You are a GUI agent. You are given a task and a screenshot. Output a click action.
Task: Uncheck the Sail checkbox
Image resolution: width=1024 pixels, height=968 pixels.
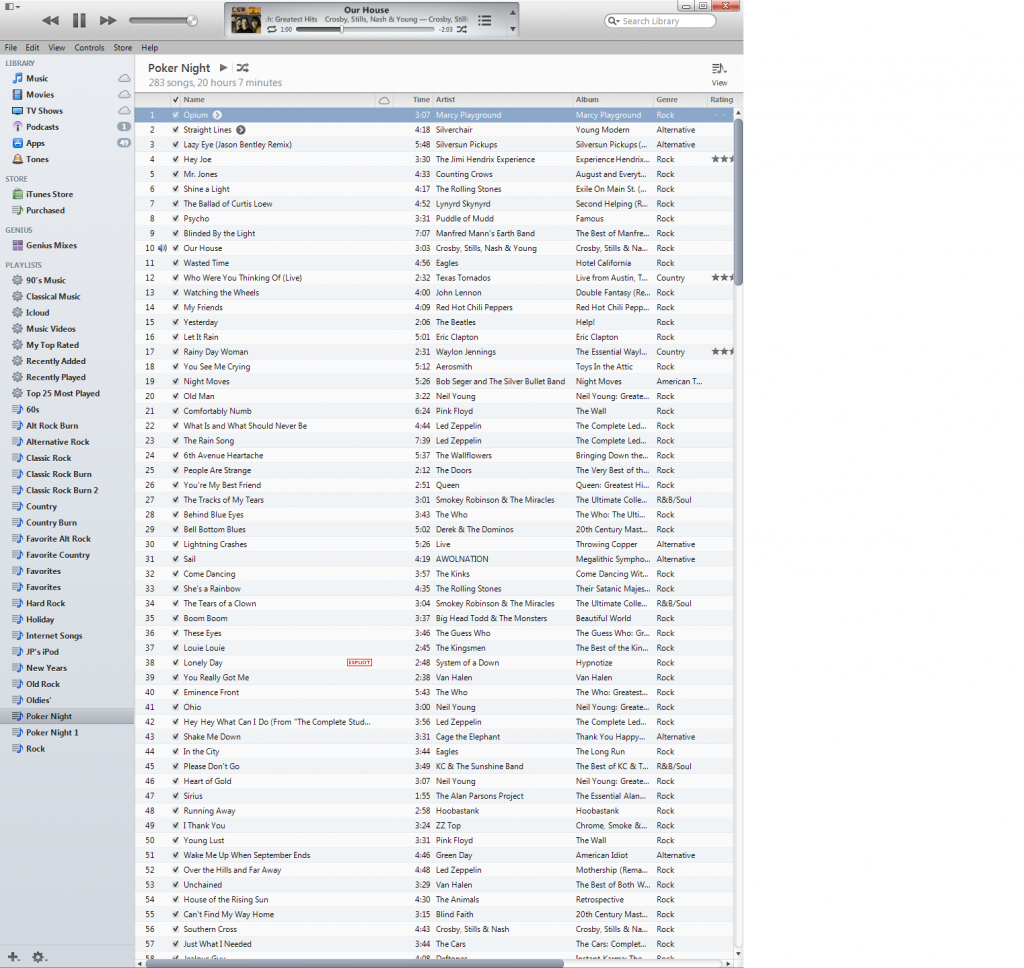click(x=176, y=559)
